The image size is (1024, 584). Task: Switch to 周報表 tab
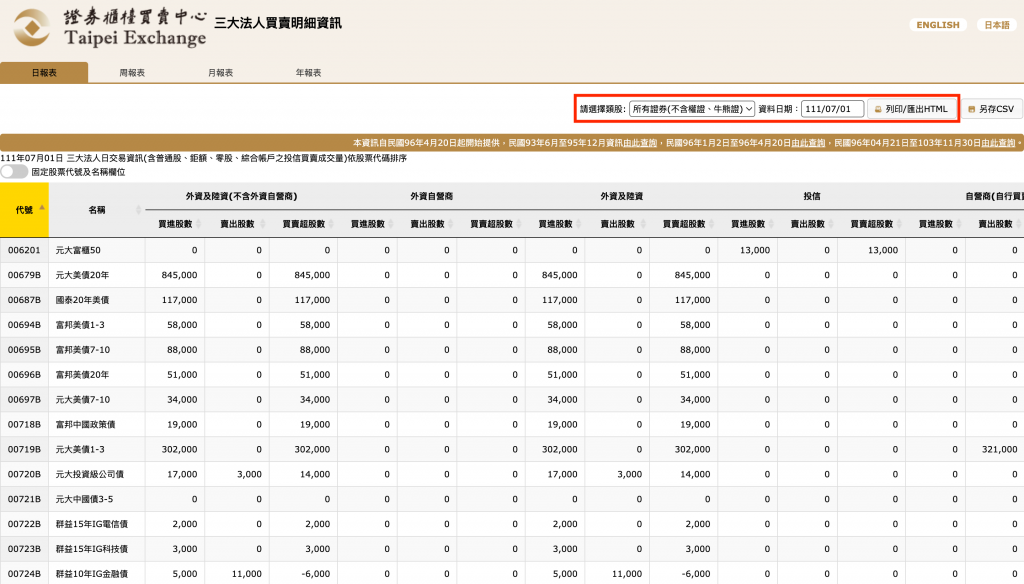[x=132, y=73]
